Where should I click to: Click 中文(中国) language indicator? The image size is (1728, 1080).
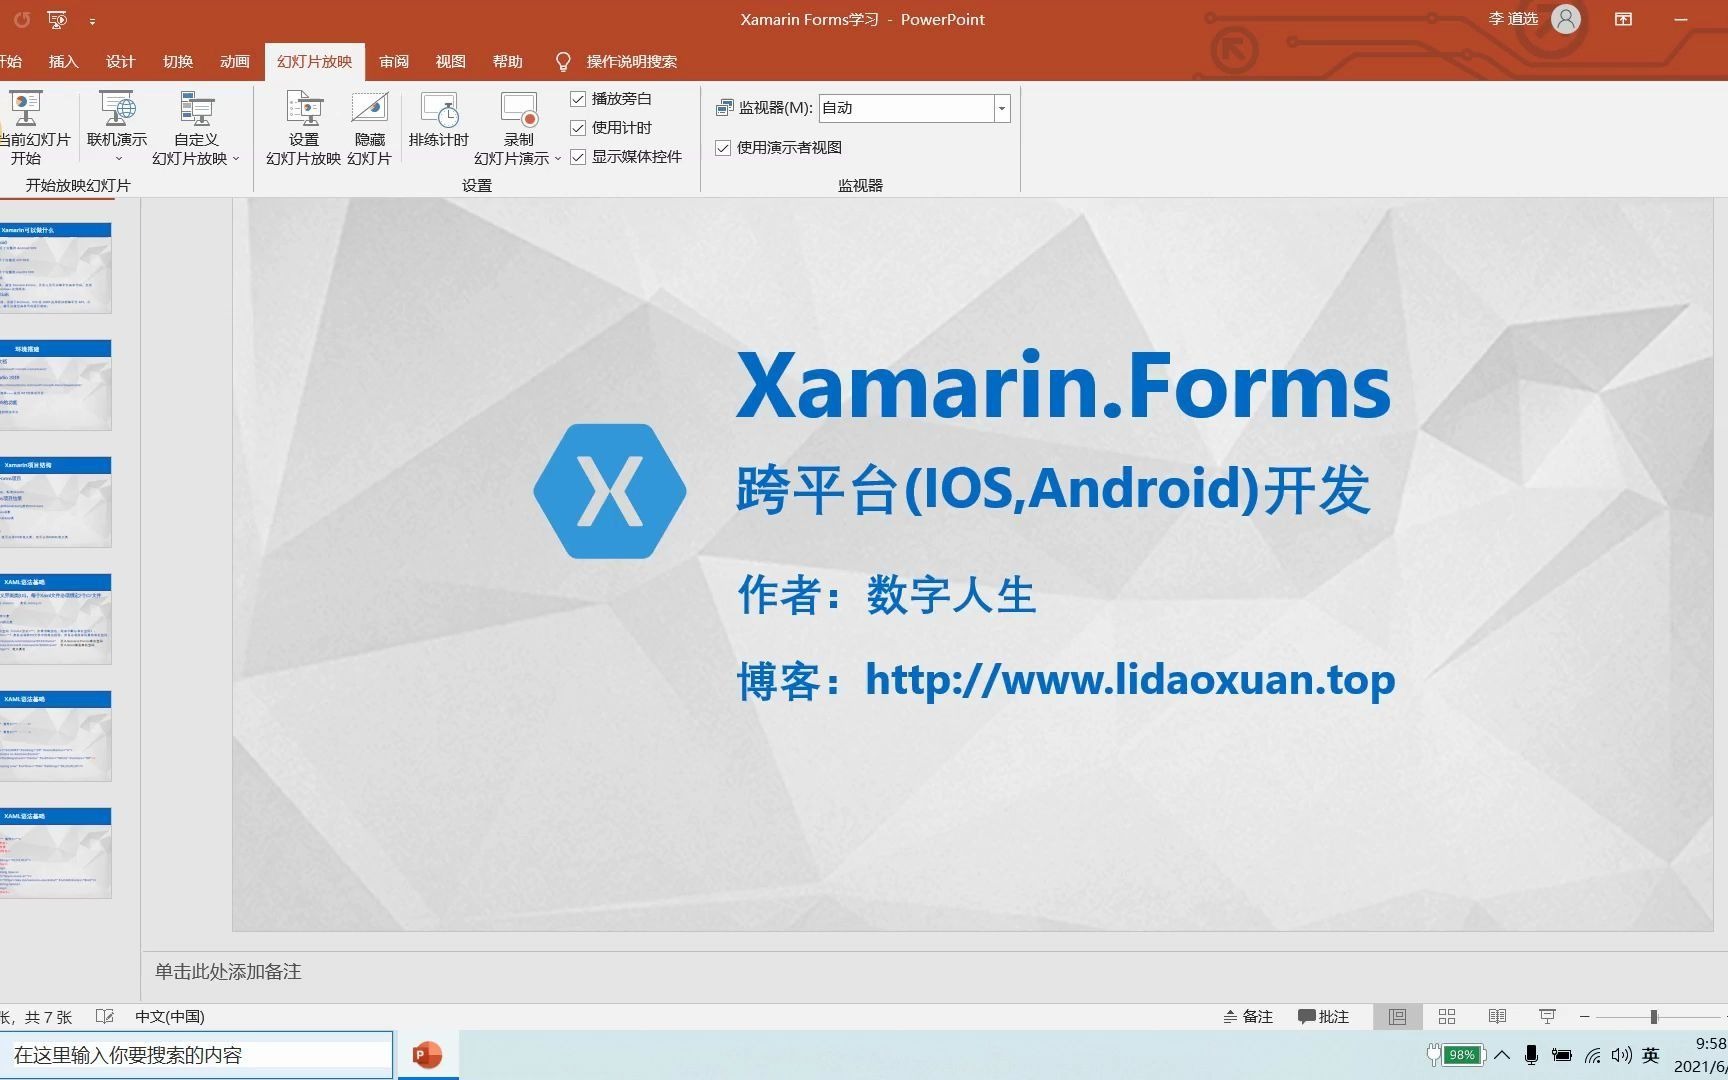point(170,1017)
